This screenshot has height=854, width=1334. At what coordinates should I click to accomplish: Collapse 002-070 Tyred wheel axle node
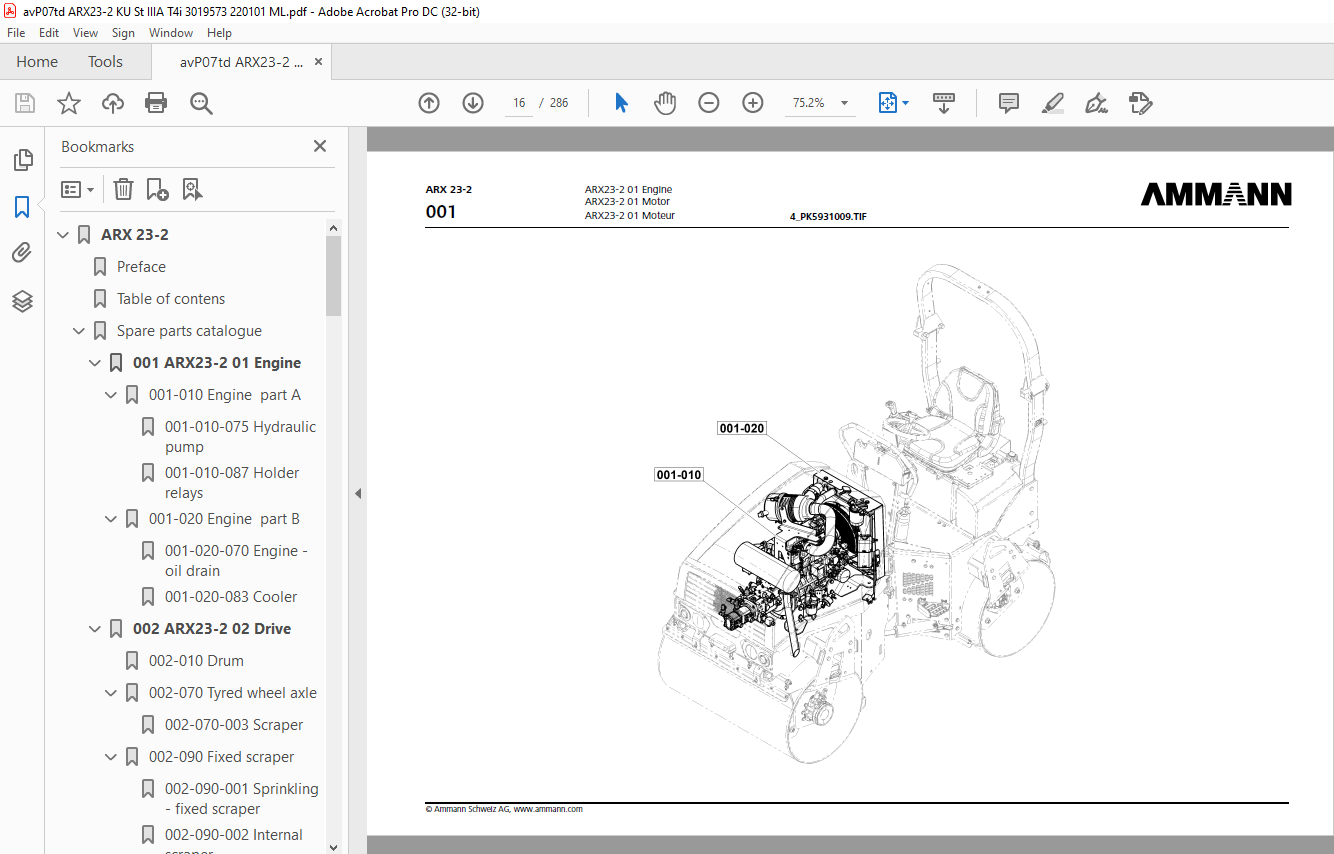pos(111,693)
